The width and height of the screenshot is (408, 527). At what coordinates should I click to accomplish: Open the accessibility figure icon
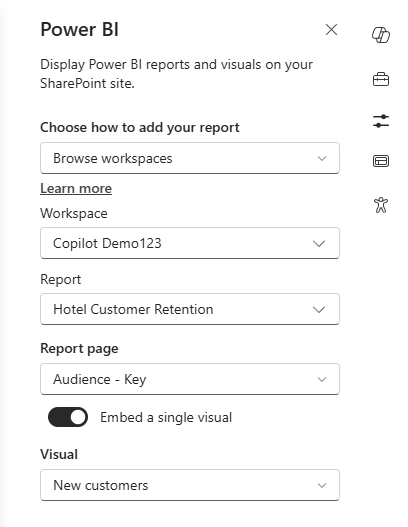(x=381, y=205)
